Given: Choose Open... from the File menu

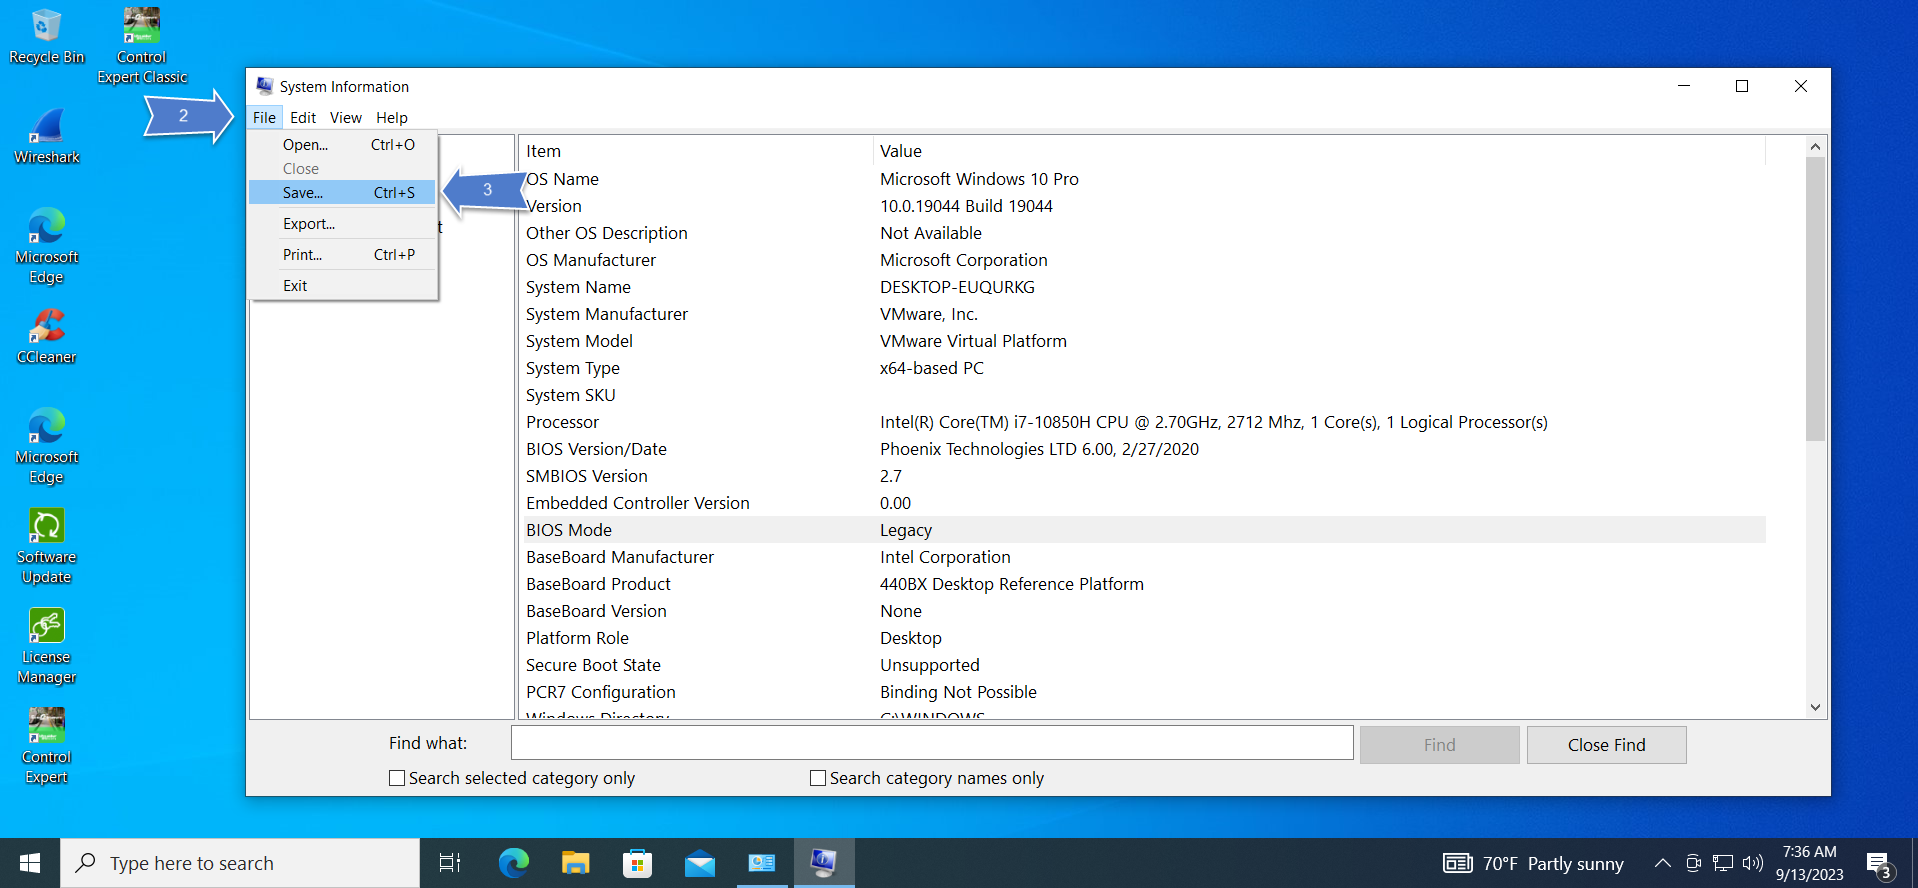Looking at the screenshot, I should click(x=342, y=145).
